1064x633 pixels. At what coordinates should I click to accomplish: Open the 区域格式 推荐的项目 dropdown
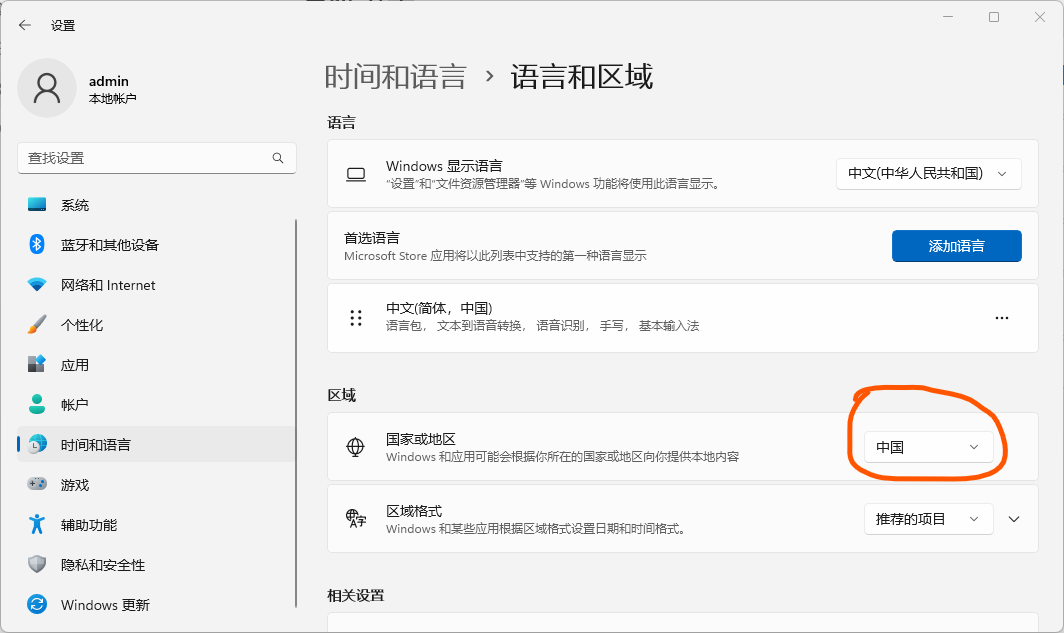point(928,519)
